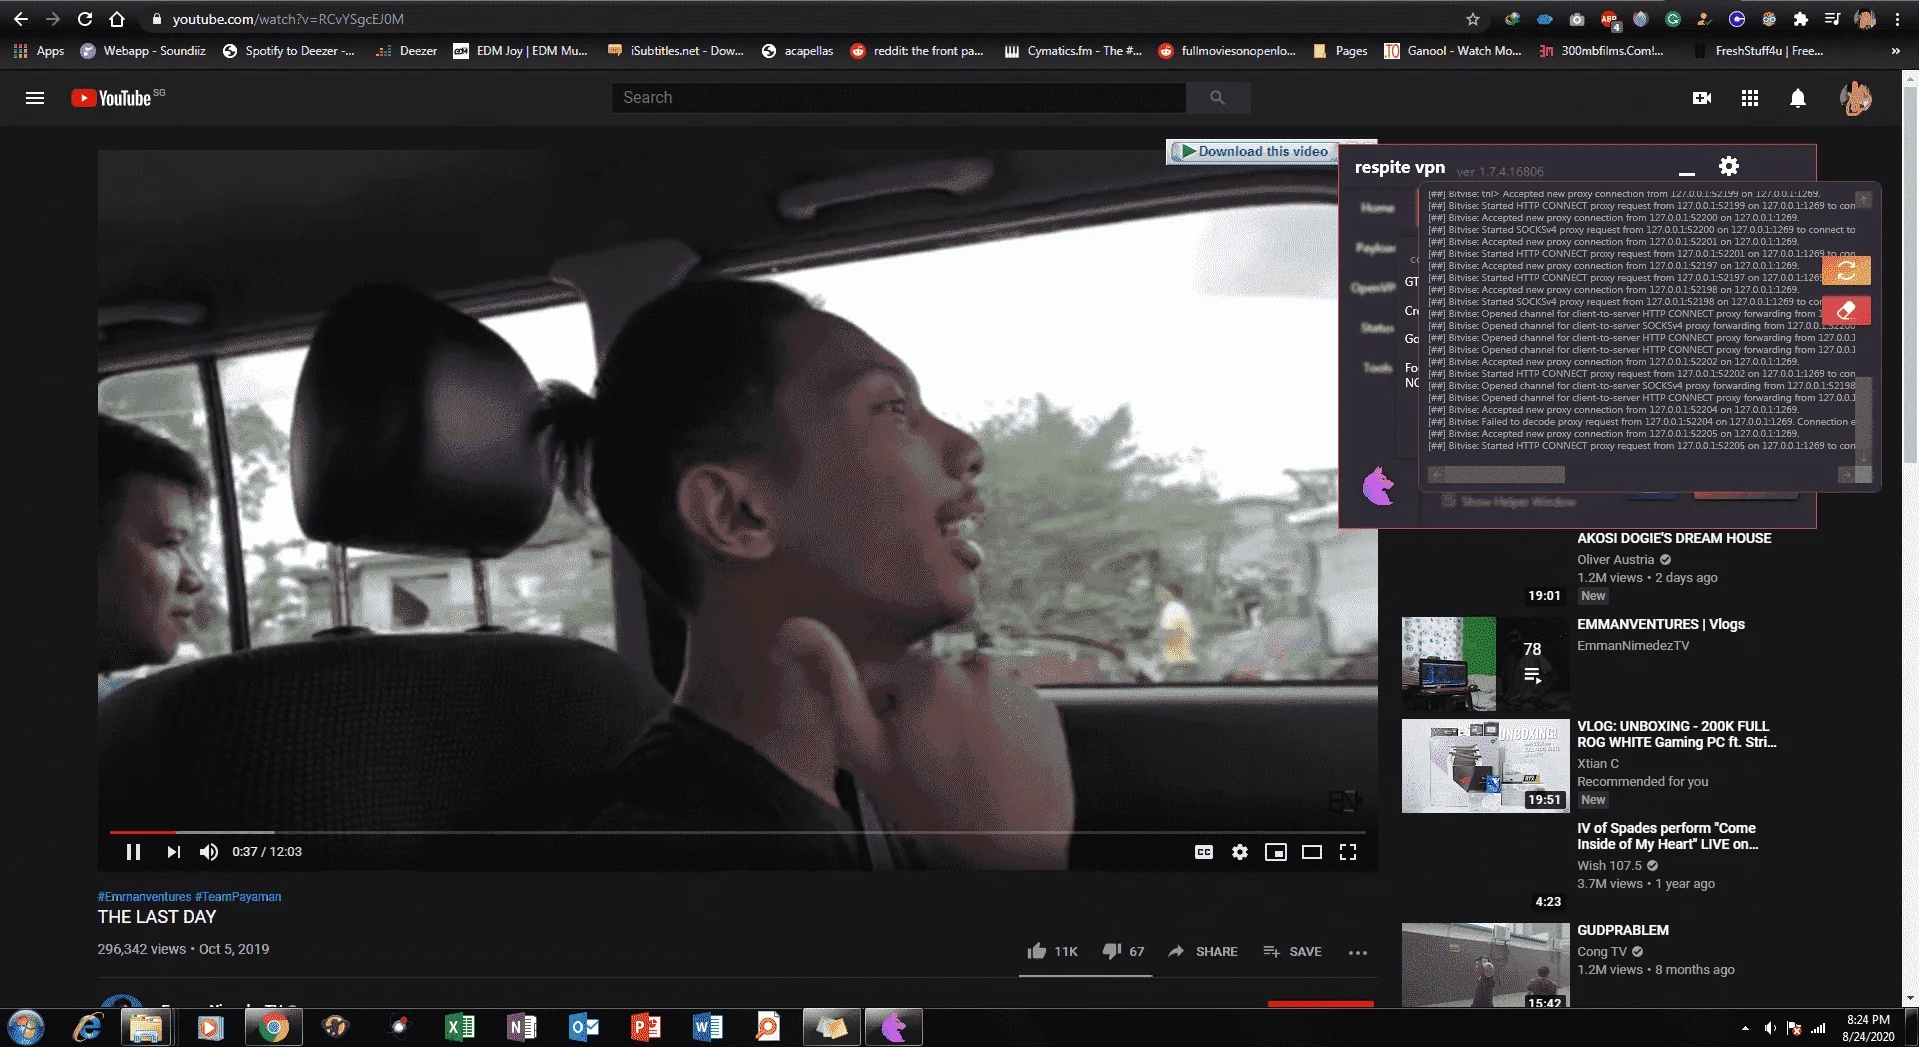Bookmark this page with the star
Screen dimensions: 1919x1047
tap(1472, 19)
